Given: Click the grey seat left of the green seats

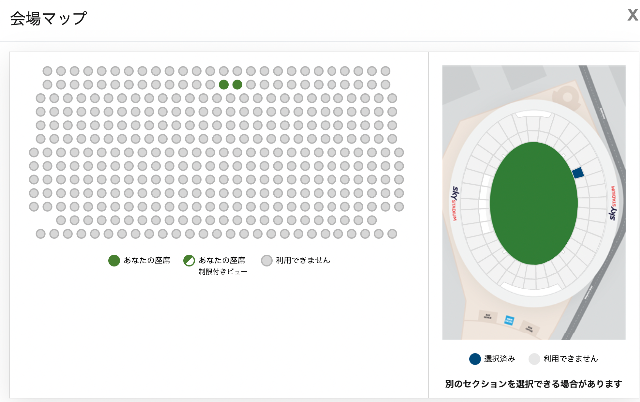Looking at the screenshot, I should point(210,84).
